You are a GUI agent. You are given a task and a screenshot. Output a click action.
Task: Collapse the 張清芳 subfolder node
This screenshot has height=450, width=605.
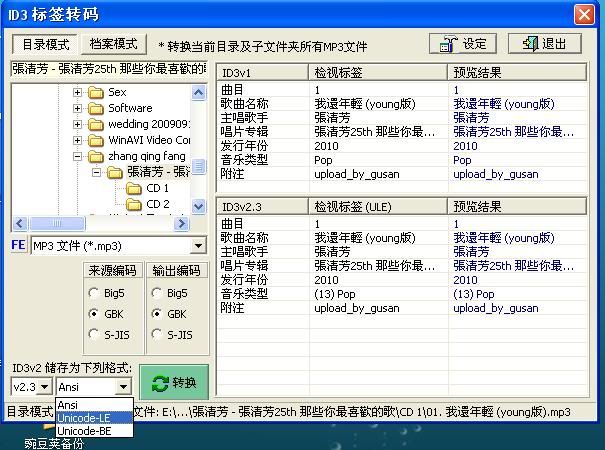(x=96, y=173)
